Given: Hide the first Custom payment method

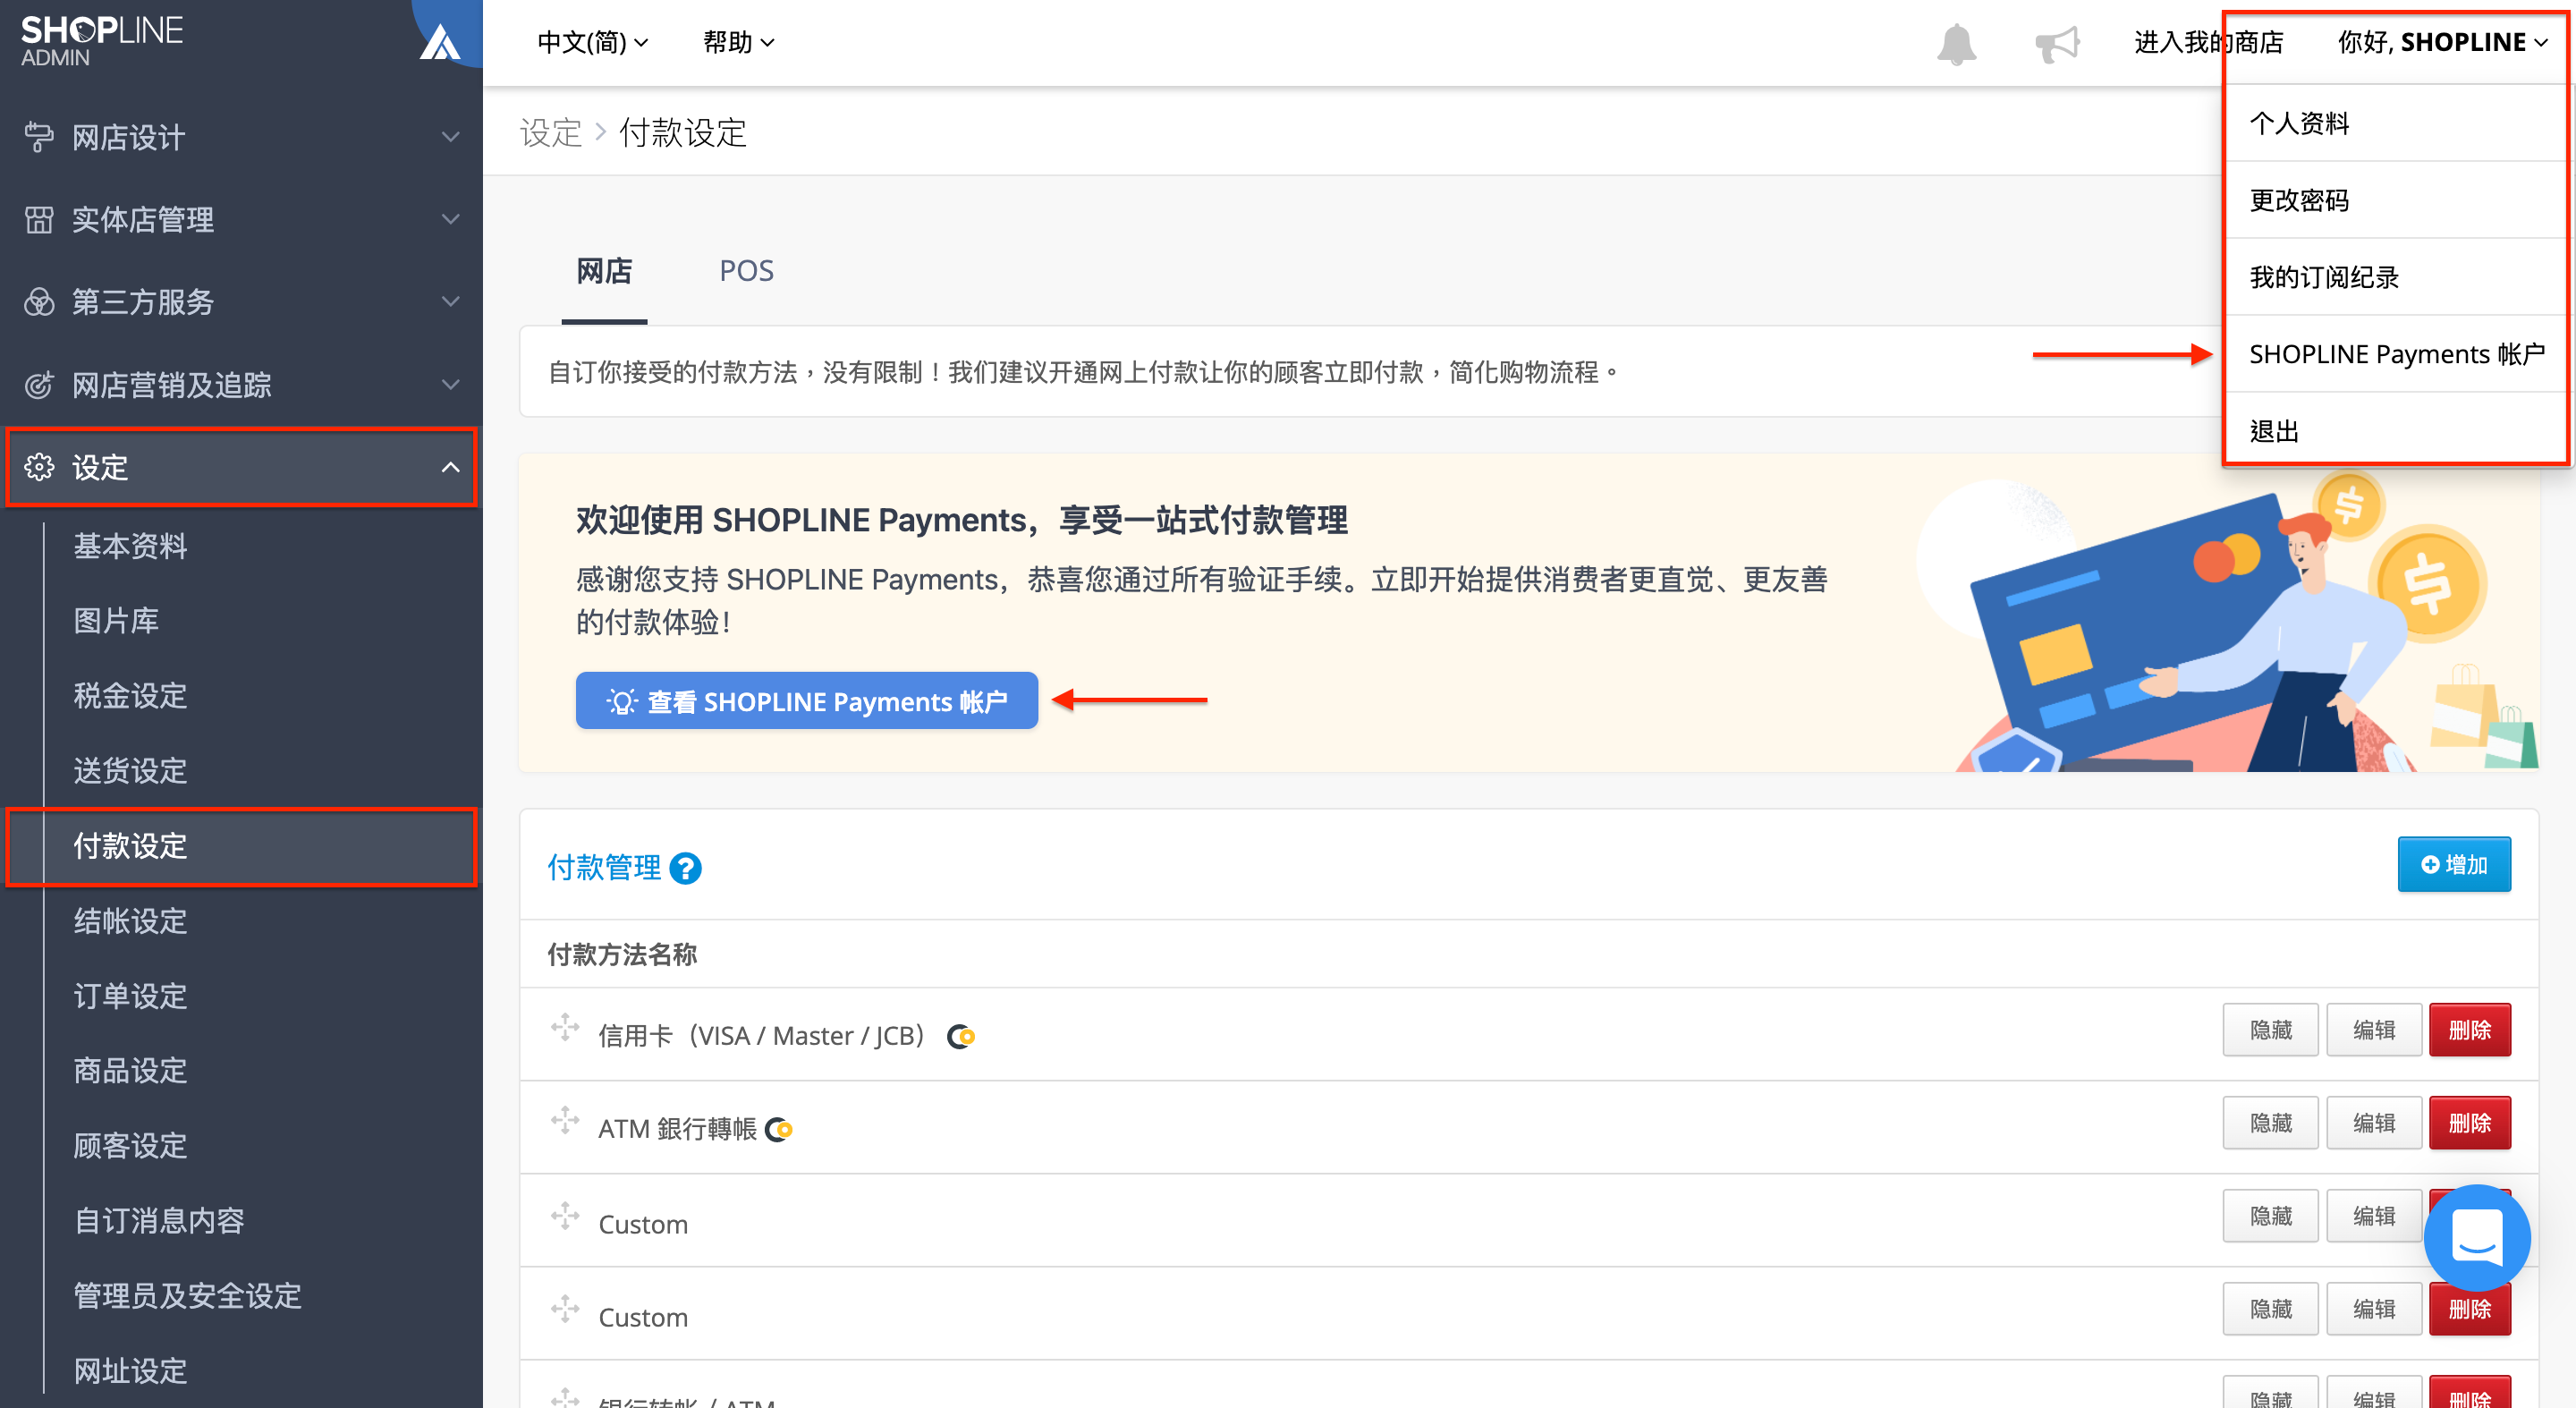Looking at the screenshot, I should point(2270,1216).
